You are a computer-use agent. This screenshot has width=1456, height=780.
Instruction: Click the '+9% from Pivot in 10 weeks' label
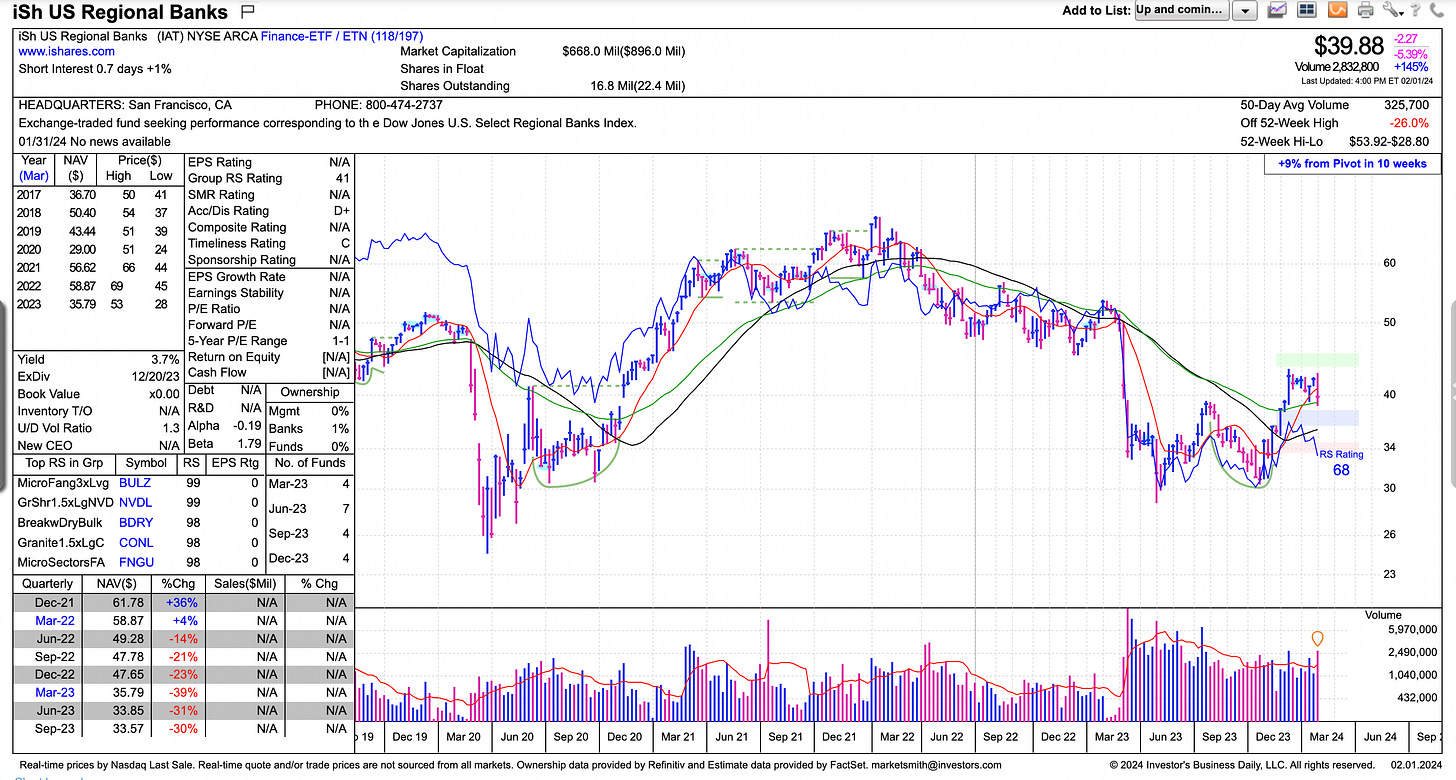point(1352,164)
